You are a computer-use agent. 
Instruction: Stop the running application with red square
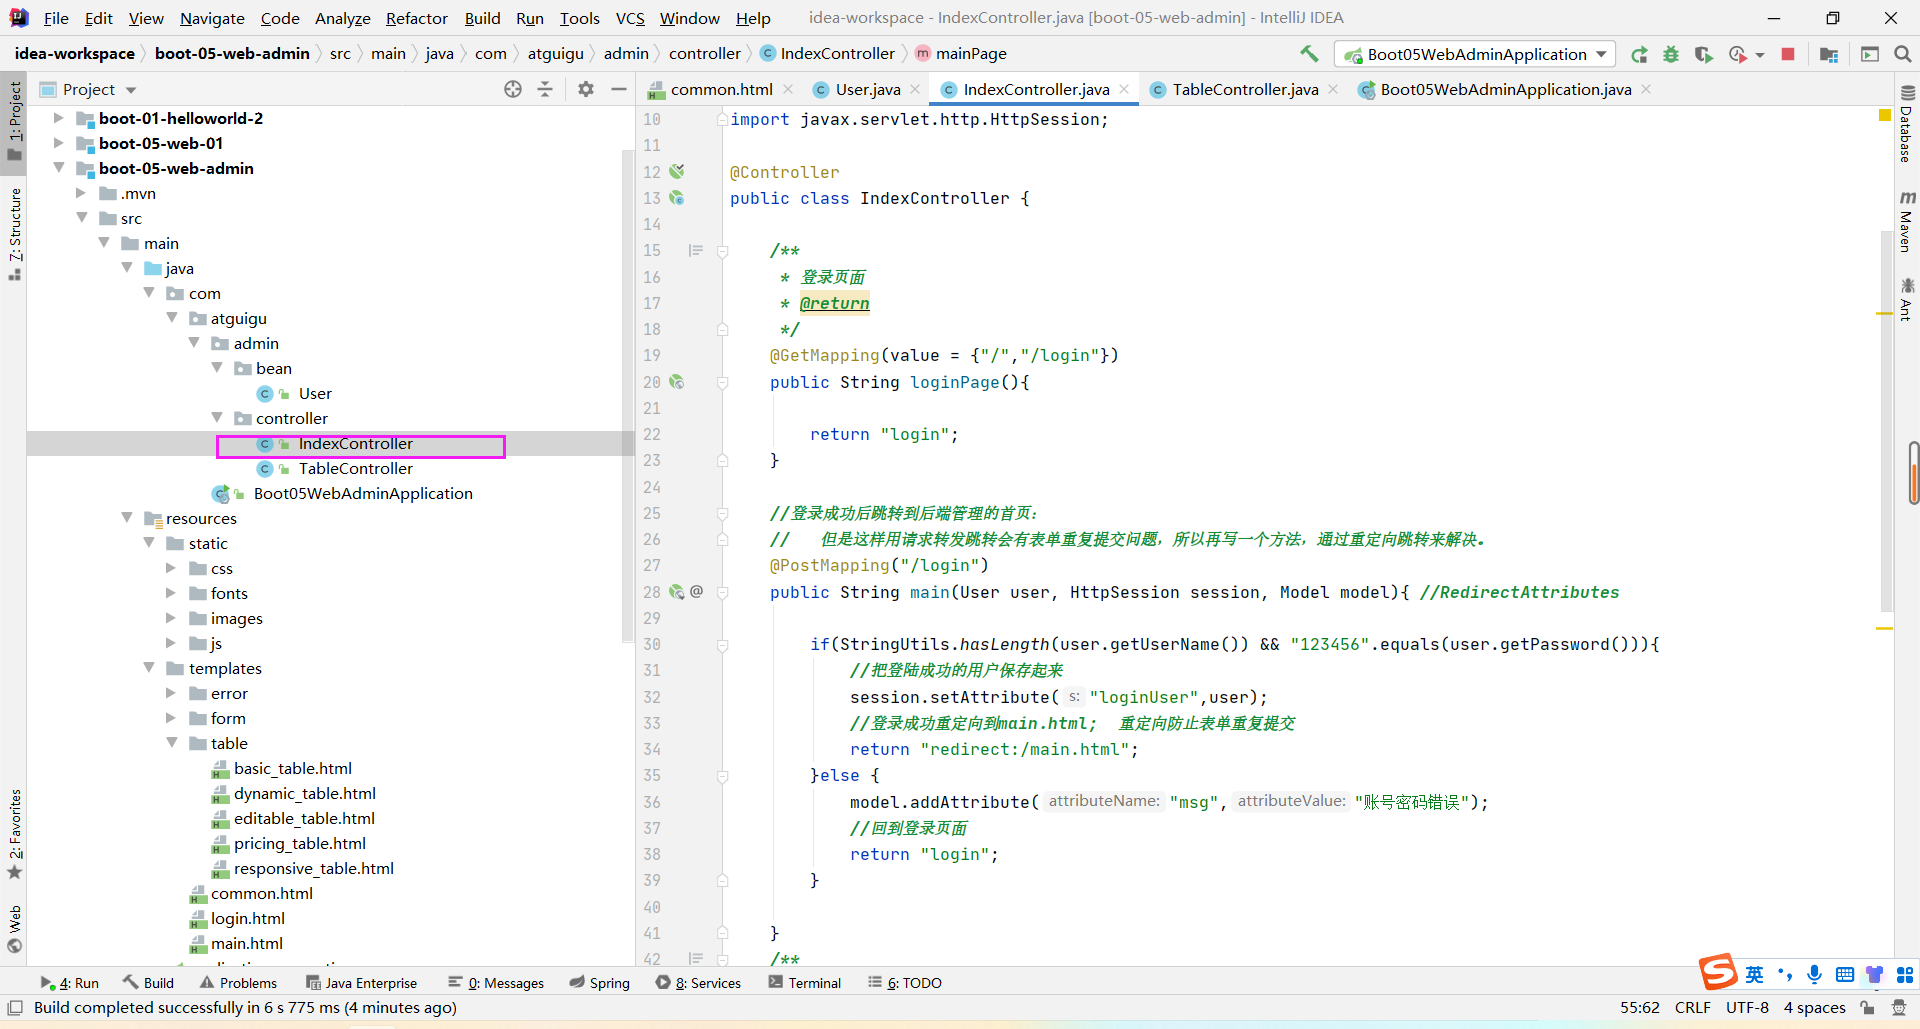click(x=1788, y=54)
